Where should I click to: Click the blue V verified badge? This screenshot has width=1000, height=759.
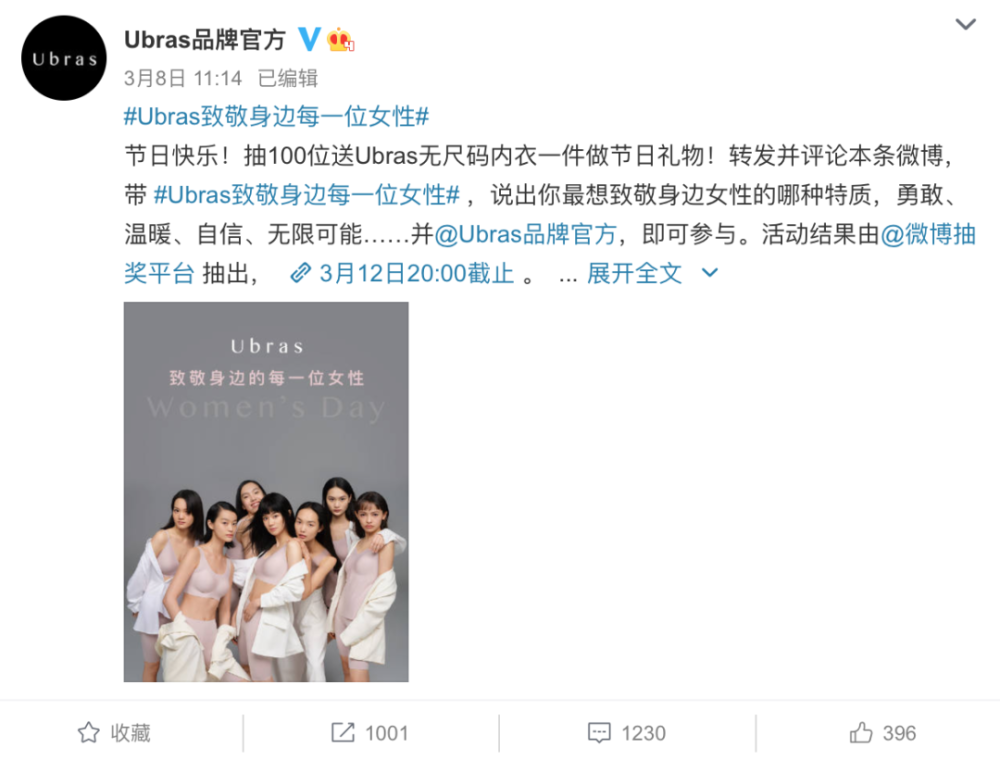(x=310, y=40)
